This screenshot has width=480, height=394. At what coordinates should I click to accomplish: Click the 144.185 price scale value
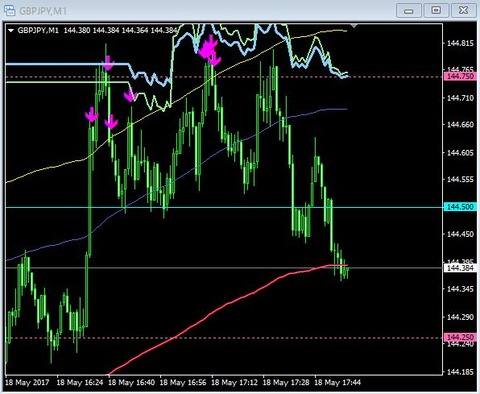click(460, 371)
